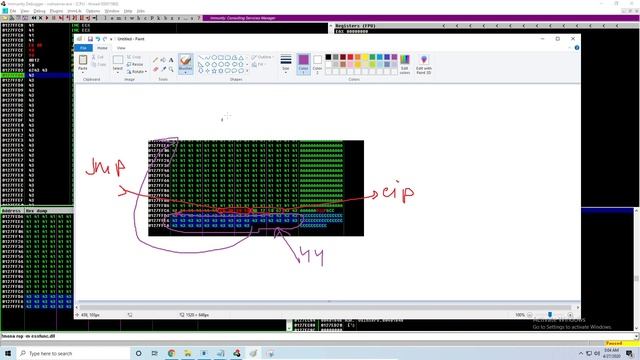Click the Paint zoom out minus button

[529, 315]
